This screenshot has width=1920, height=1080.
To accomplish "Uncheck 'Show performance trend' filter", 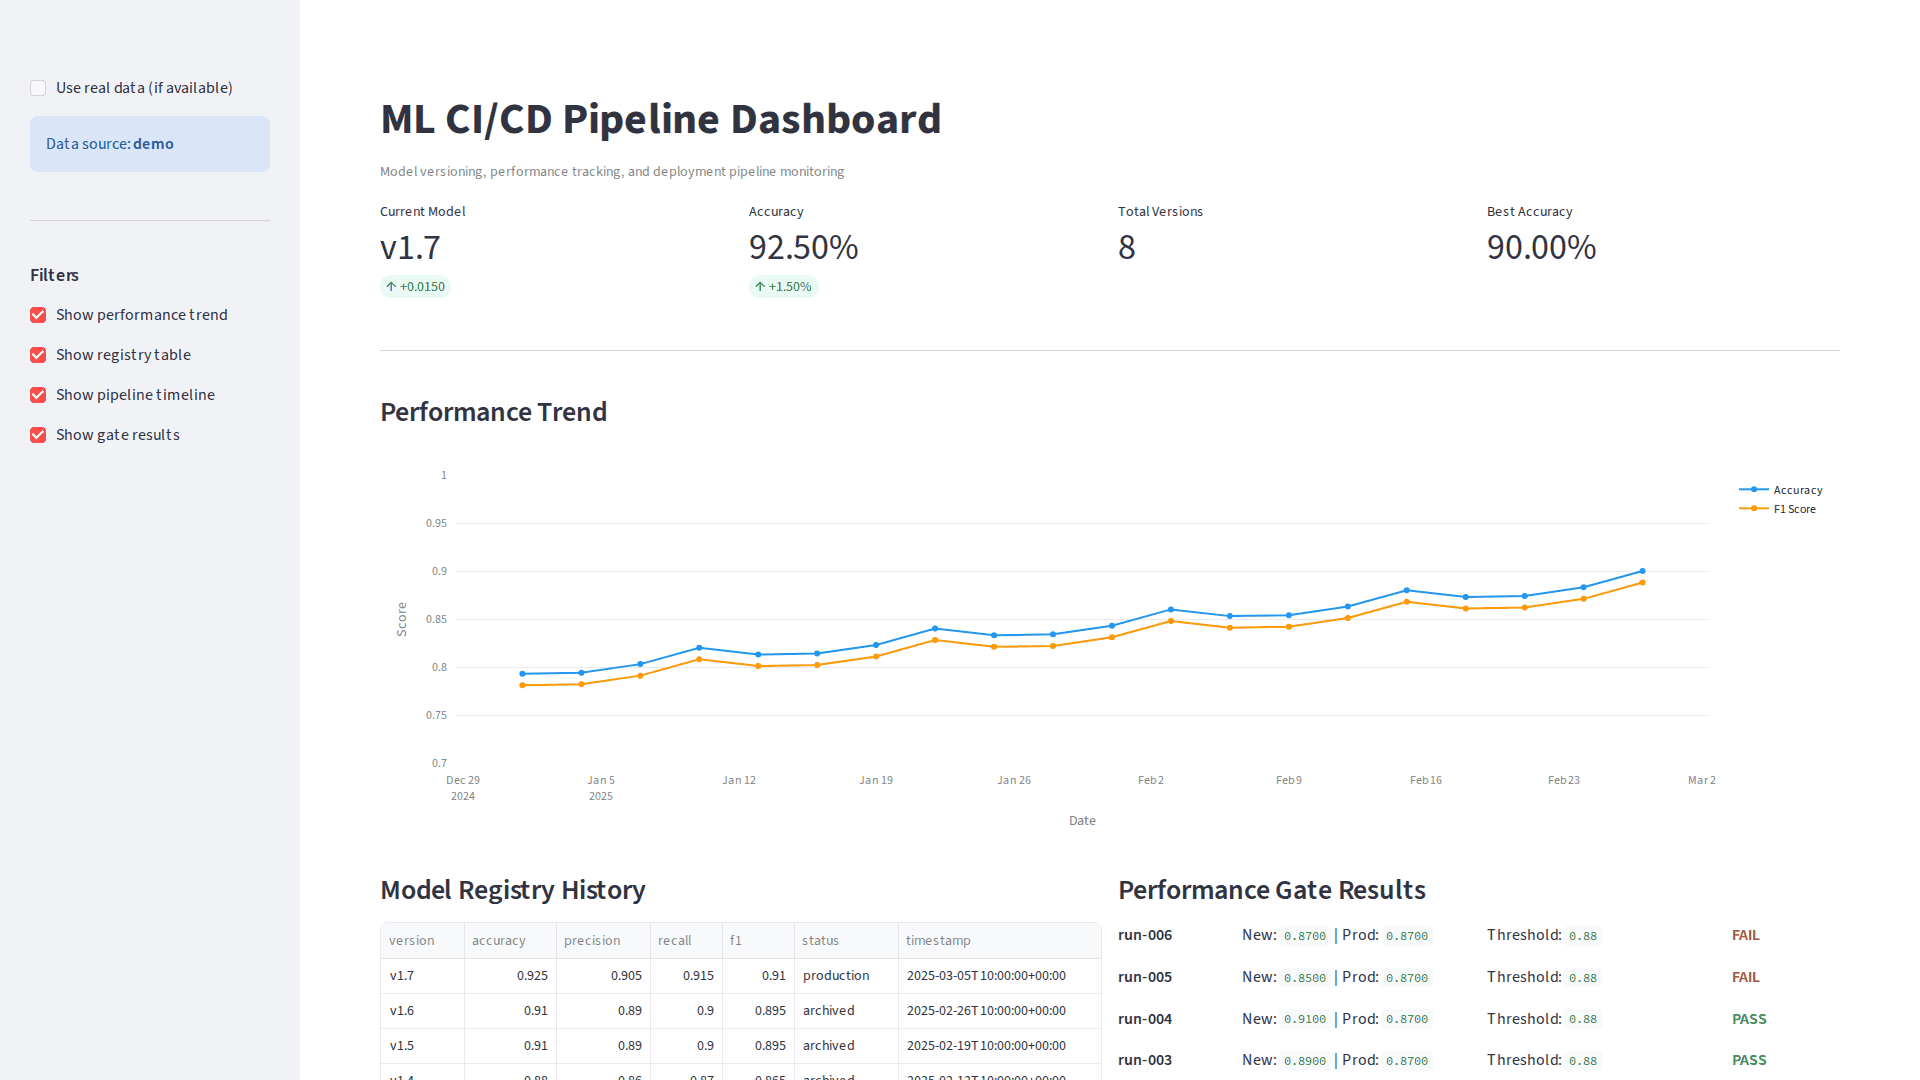I will tap(38, 314).
